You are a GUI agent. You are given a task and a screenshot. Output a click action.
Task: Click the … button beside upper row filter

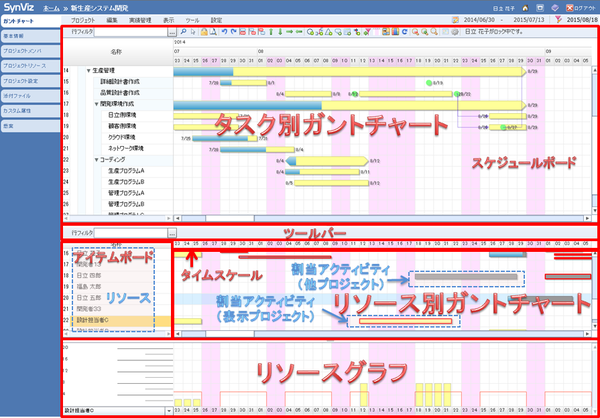[x=172, y=33]
